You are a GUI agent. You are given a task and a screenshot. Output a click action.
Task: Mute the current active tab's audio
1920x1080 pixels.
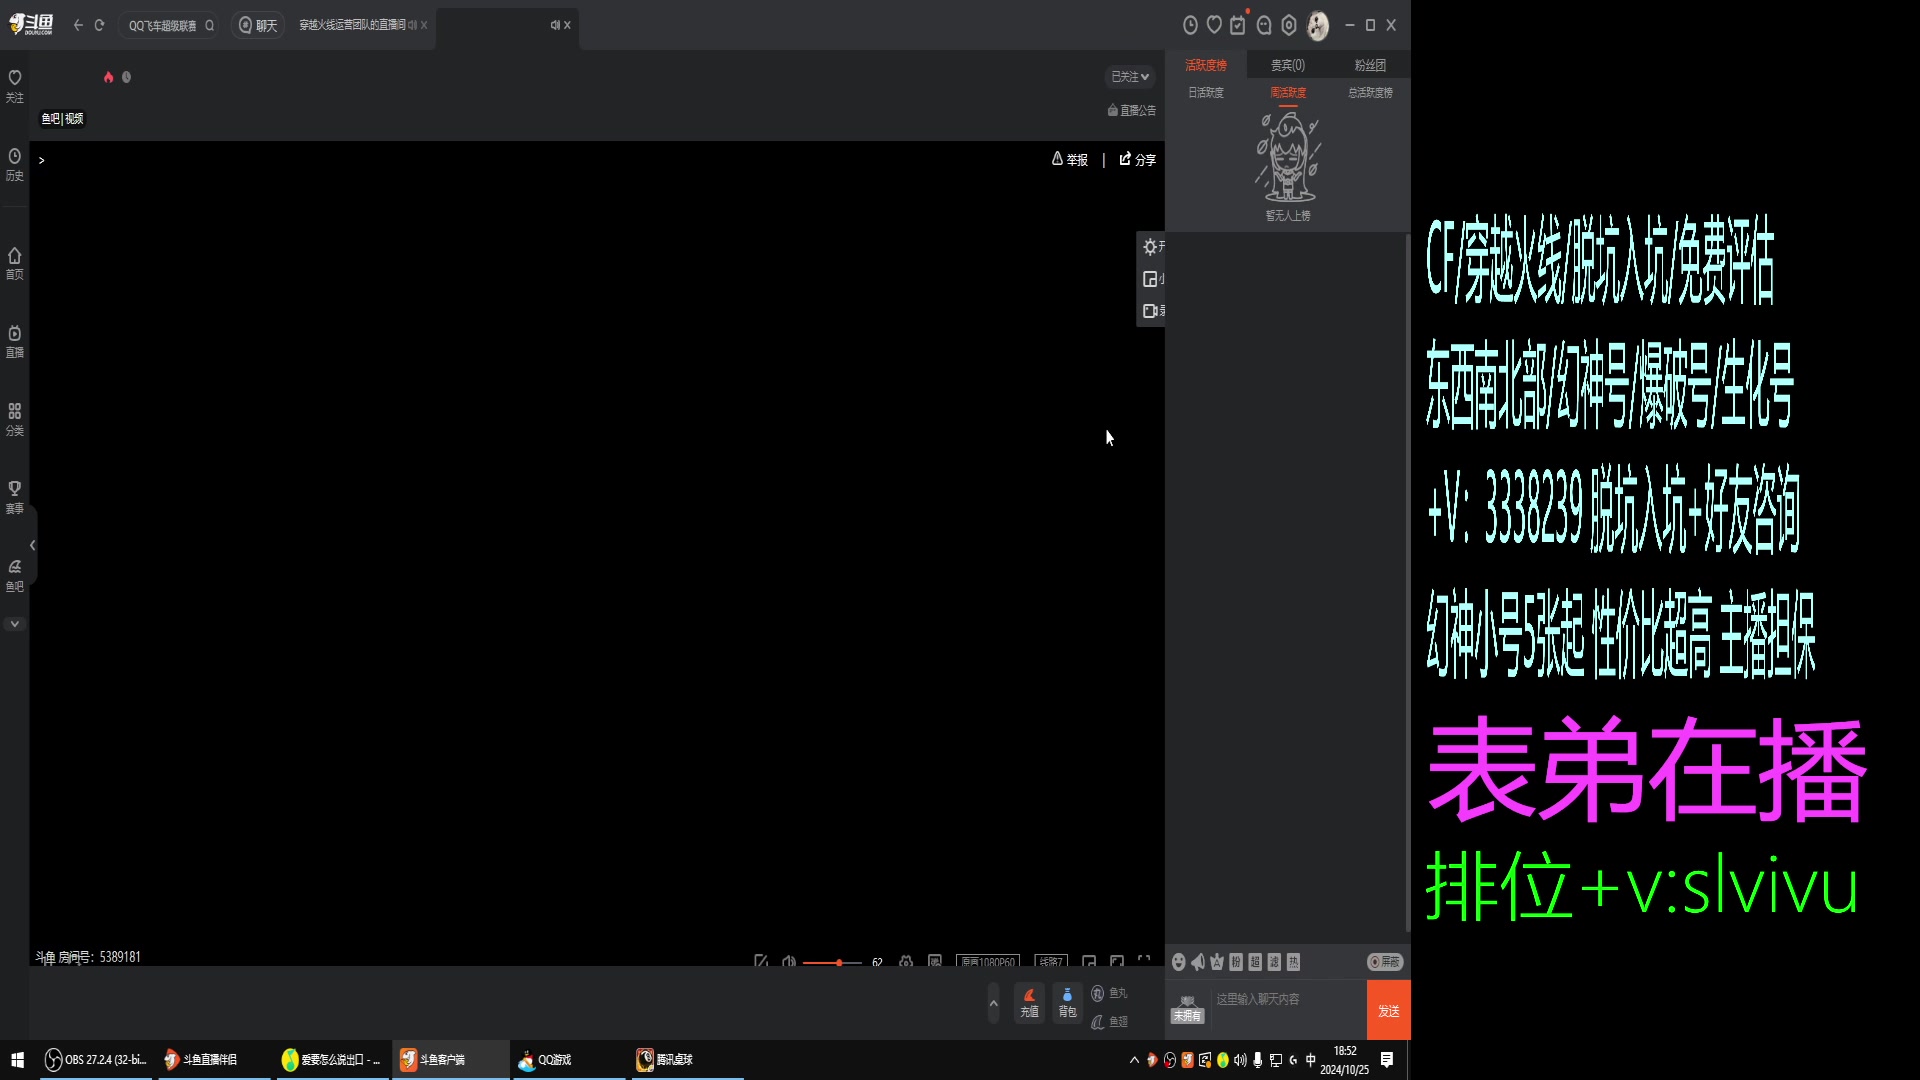[555, 25]
